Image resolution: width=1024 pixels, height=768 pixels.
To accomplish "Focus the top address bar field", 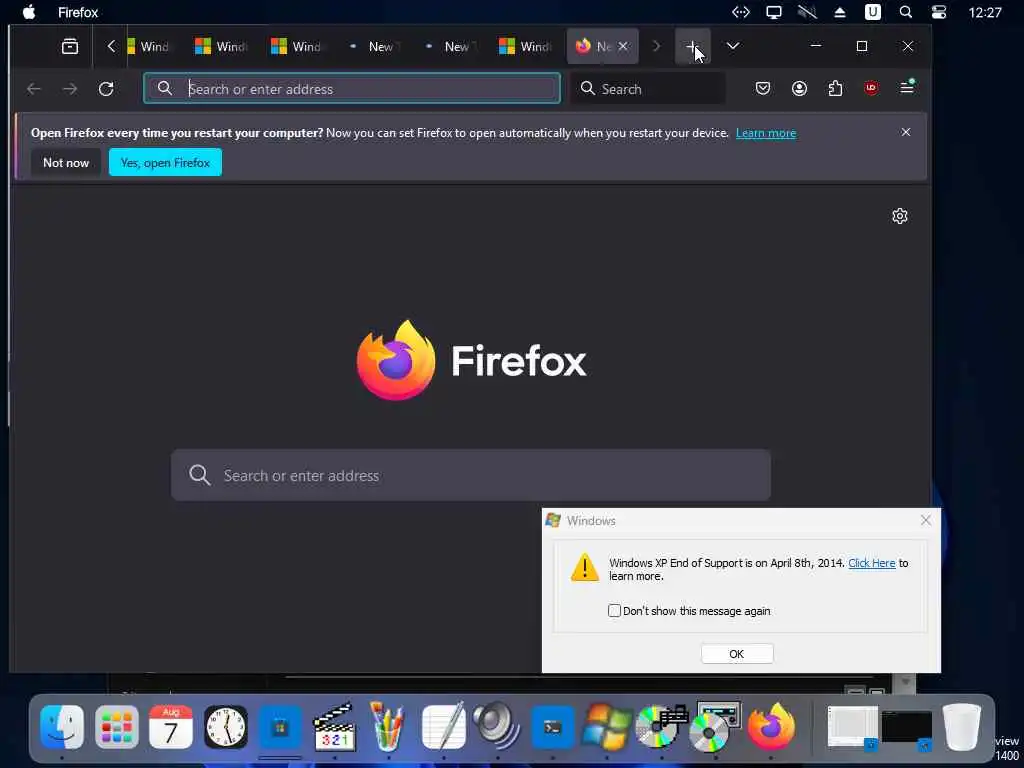I will click(x=352, y=89).
